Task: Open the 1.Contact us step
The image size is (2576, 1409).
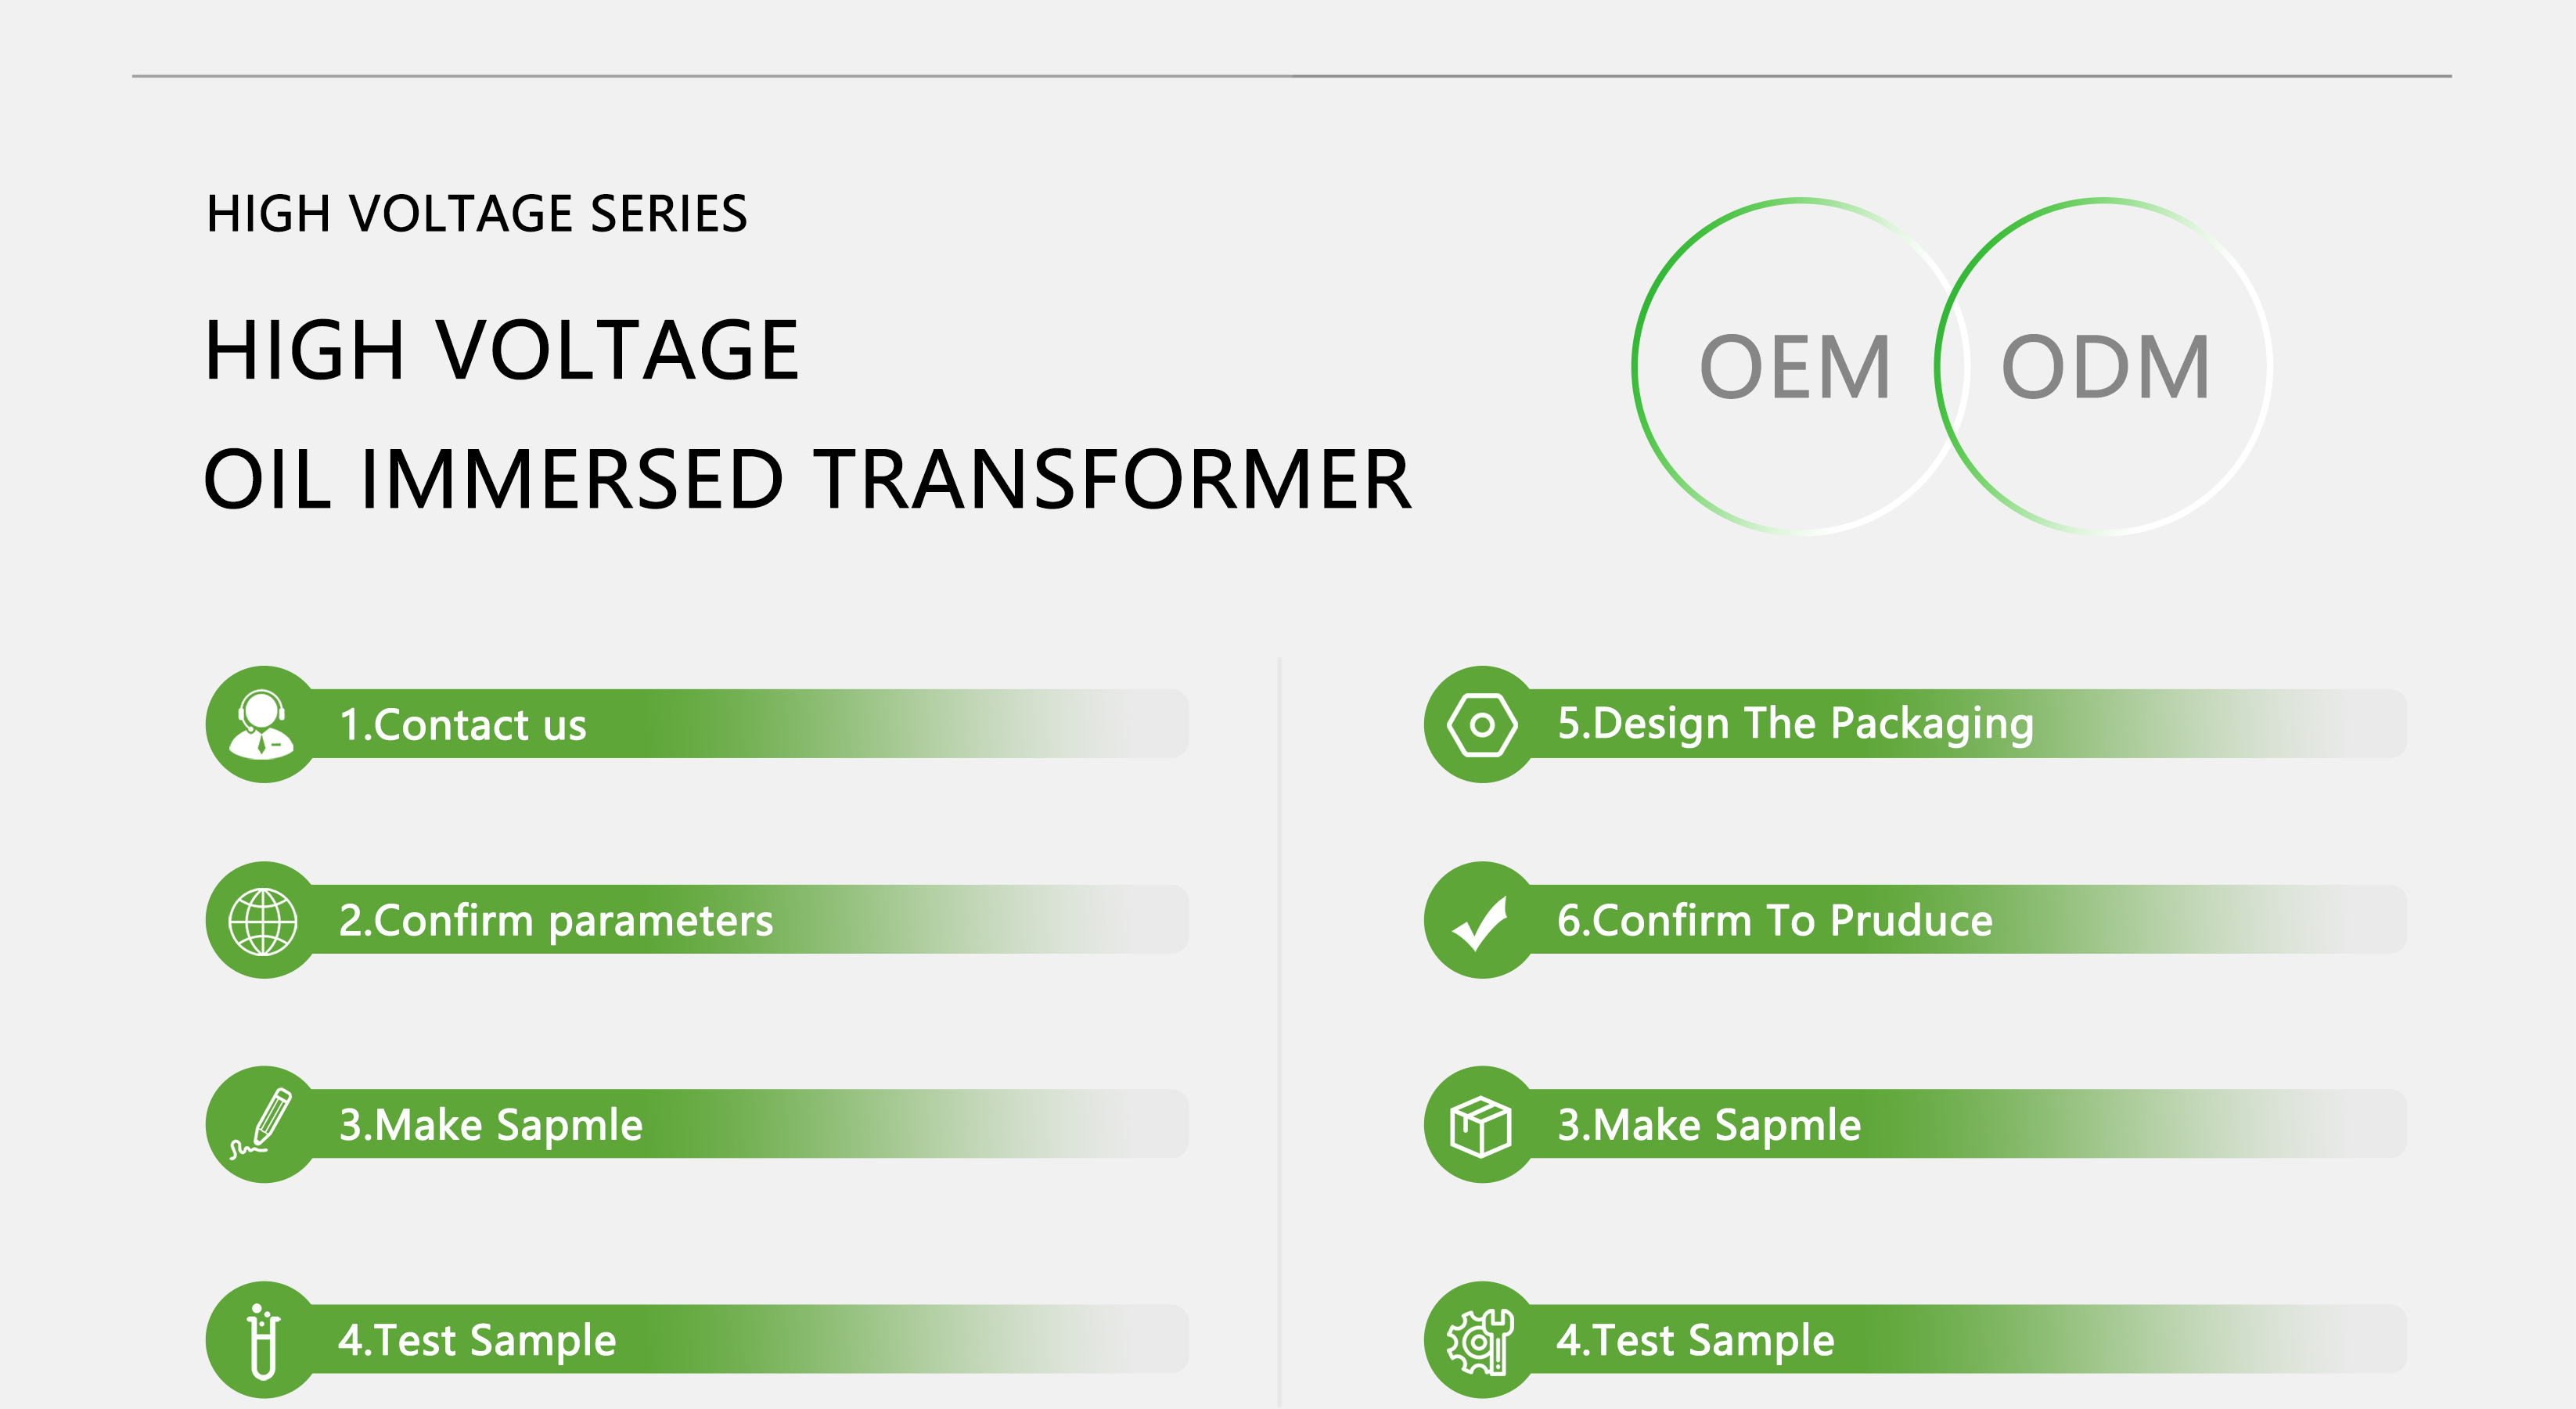Action: [697, 724]
